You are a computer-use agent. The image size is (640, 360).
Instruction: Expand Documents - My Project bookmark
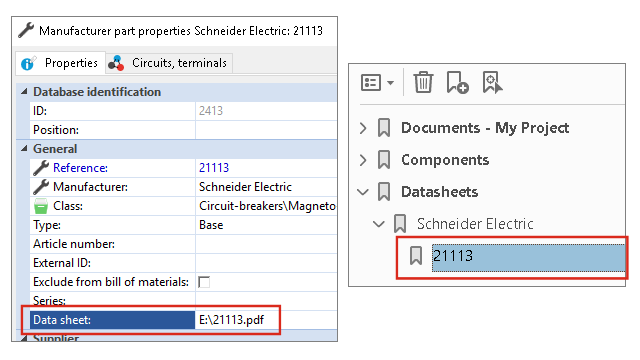(x=363, y=128)
